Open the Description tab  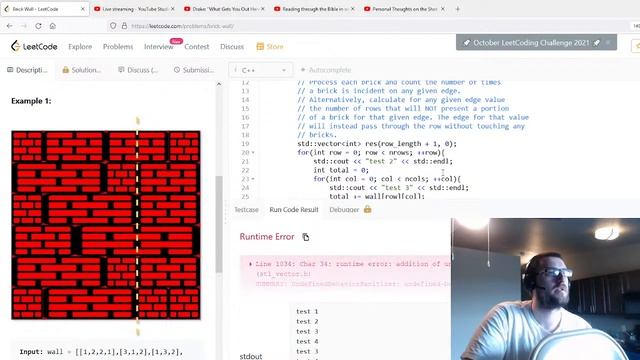point(27,70)
